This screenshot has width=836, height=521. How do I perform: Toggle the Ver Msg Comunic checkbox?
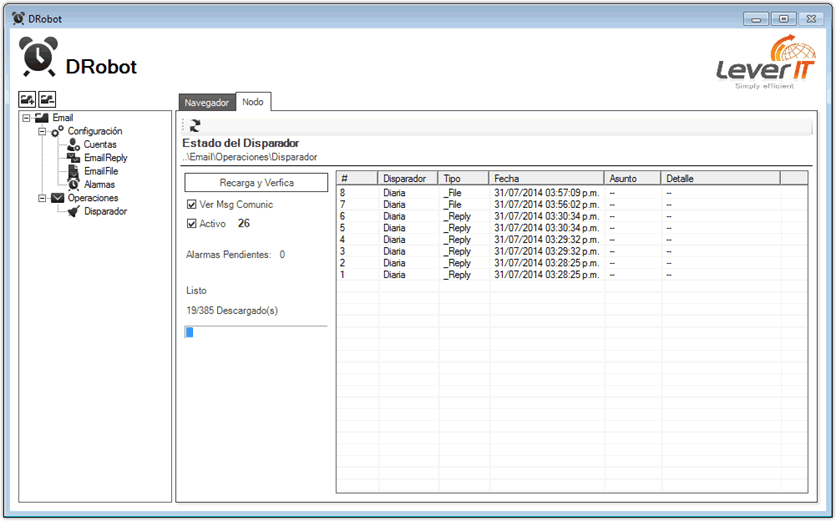point(191,205)
